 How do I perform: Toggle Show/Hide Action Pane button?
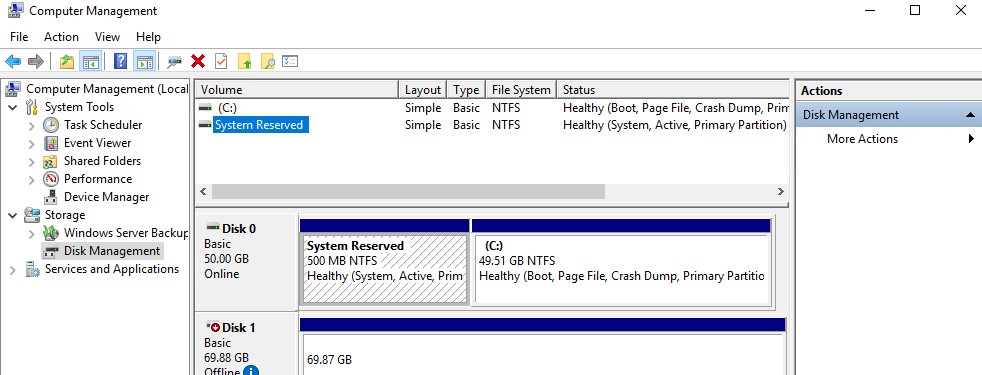tap(145, 61)
